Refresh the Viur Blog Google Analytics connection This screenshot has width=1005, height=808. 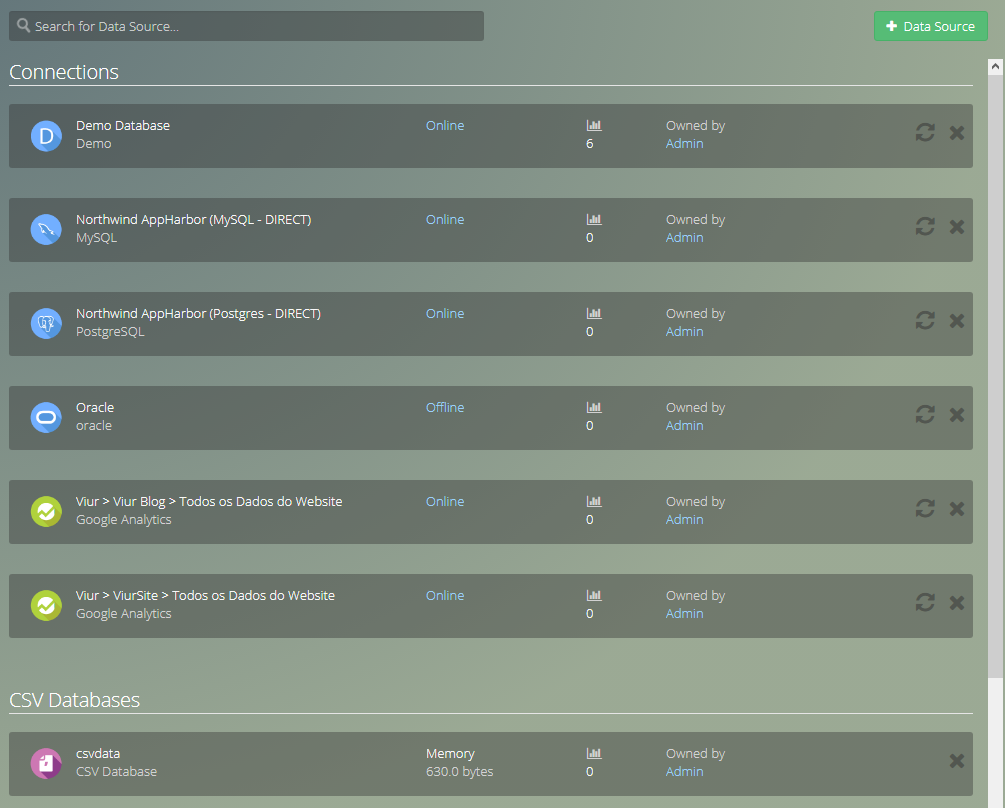point(925,508)
